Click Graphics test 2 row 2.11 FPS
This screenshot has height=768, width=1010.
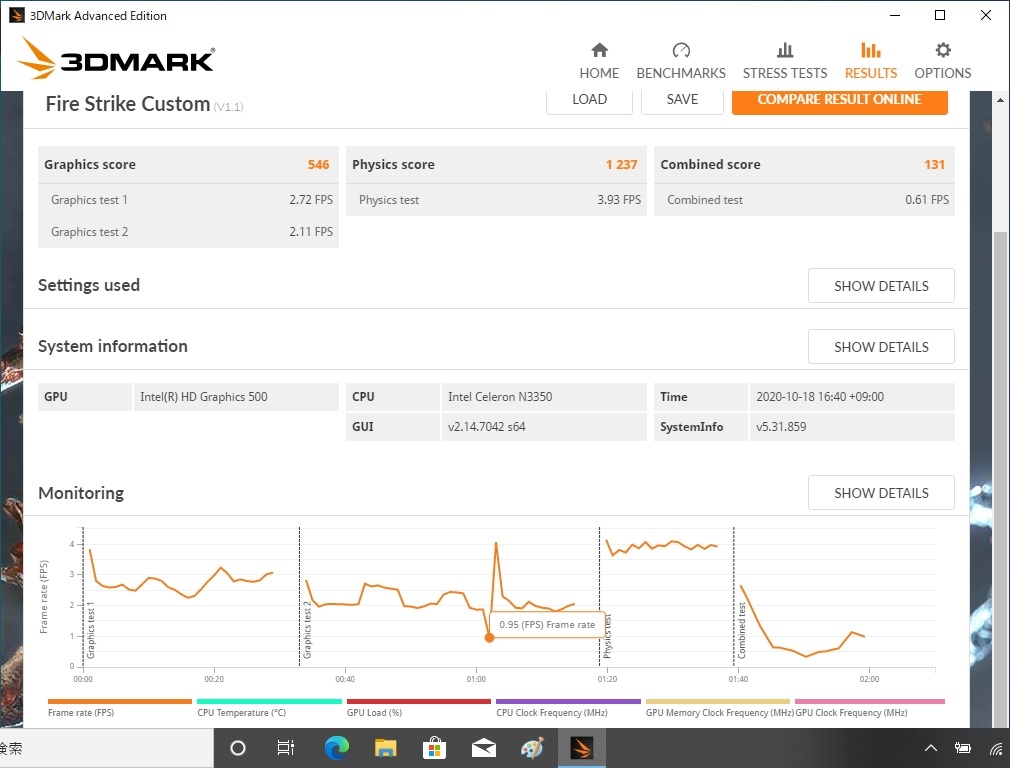(x=188, y=231)
